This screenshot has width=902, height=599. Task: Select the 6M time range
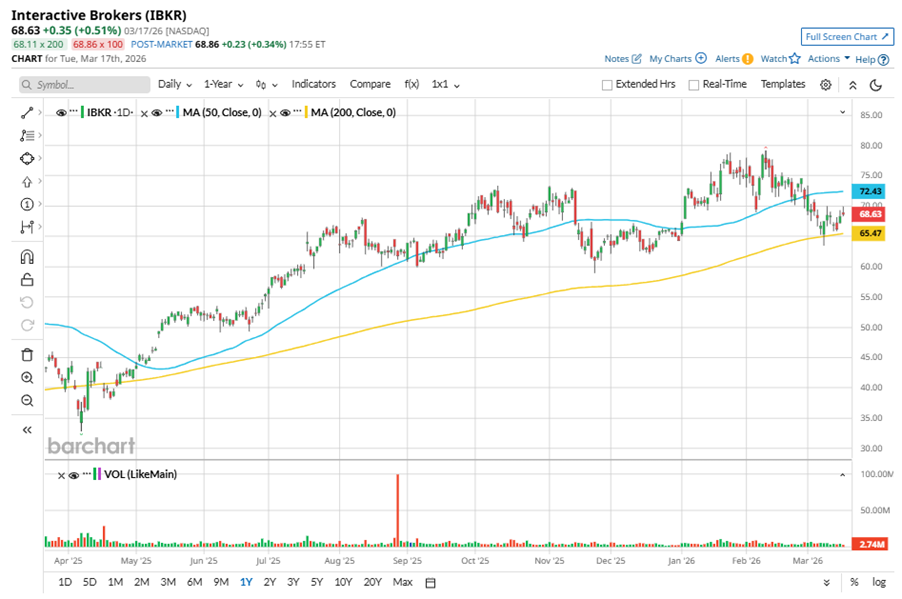[x=194, y=582]
